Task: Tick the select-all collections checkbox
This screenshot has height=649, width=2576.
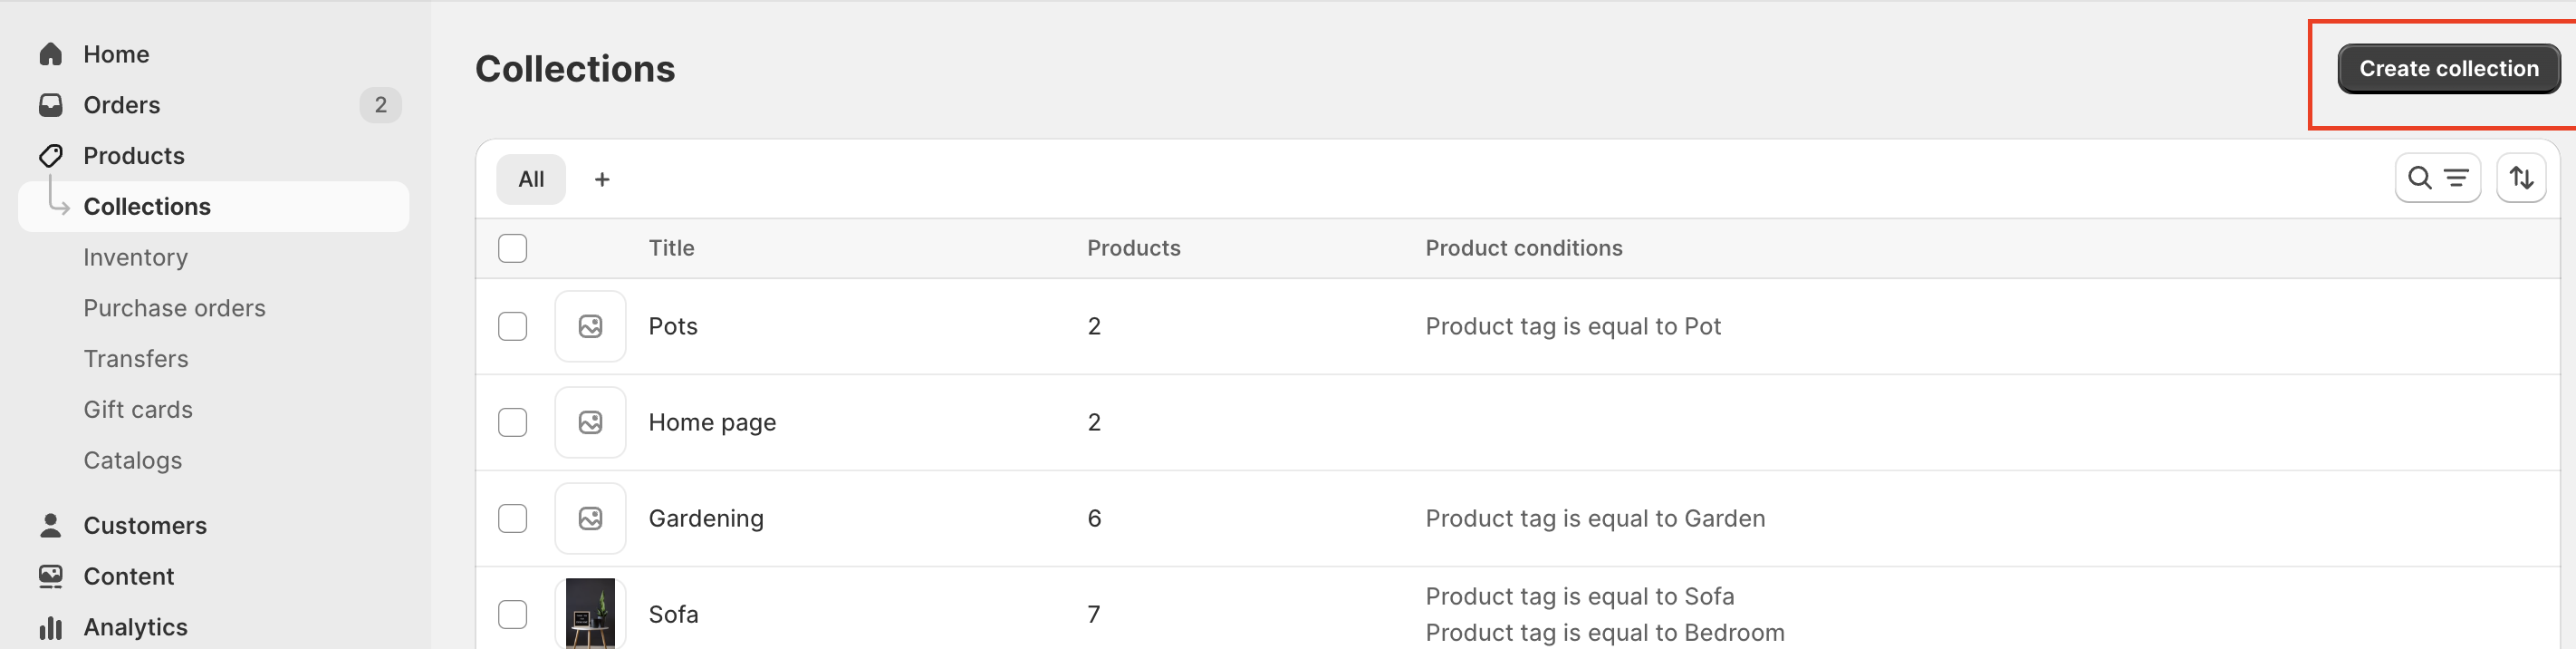Action: pyautogui.click(x=513, y=248)
